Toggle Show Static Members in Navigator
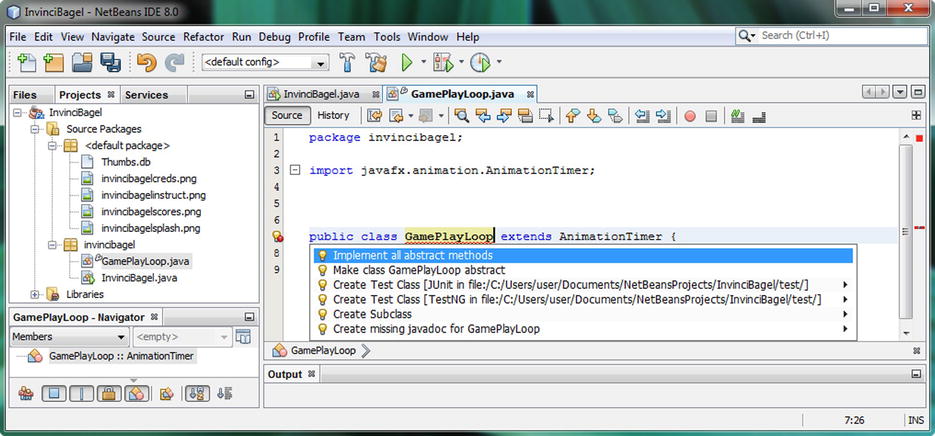This screenshot has height=436, width=935. (x=82, y=393)
